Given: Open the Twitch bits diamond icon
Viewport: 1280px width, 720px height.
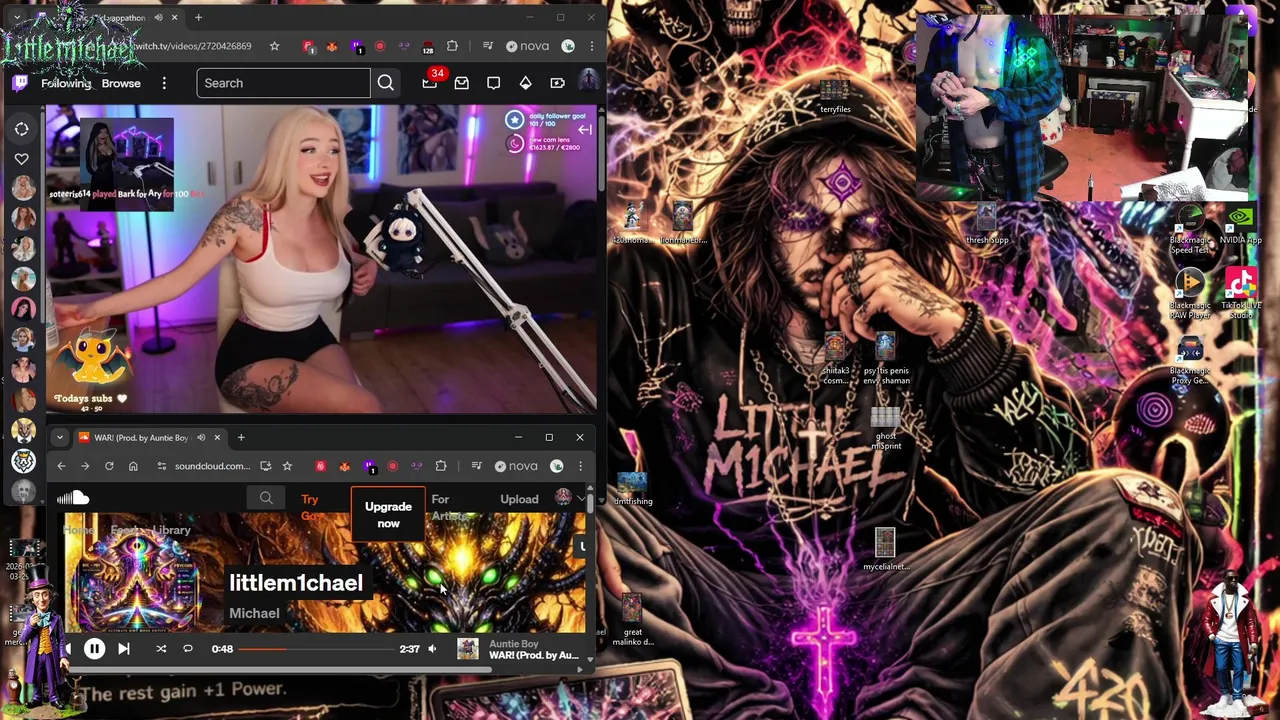Looking at the screenshot, I should (525, 83).
